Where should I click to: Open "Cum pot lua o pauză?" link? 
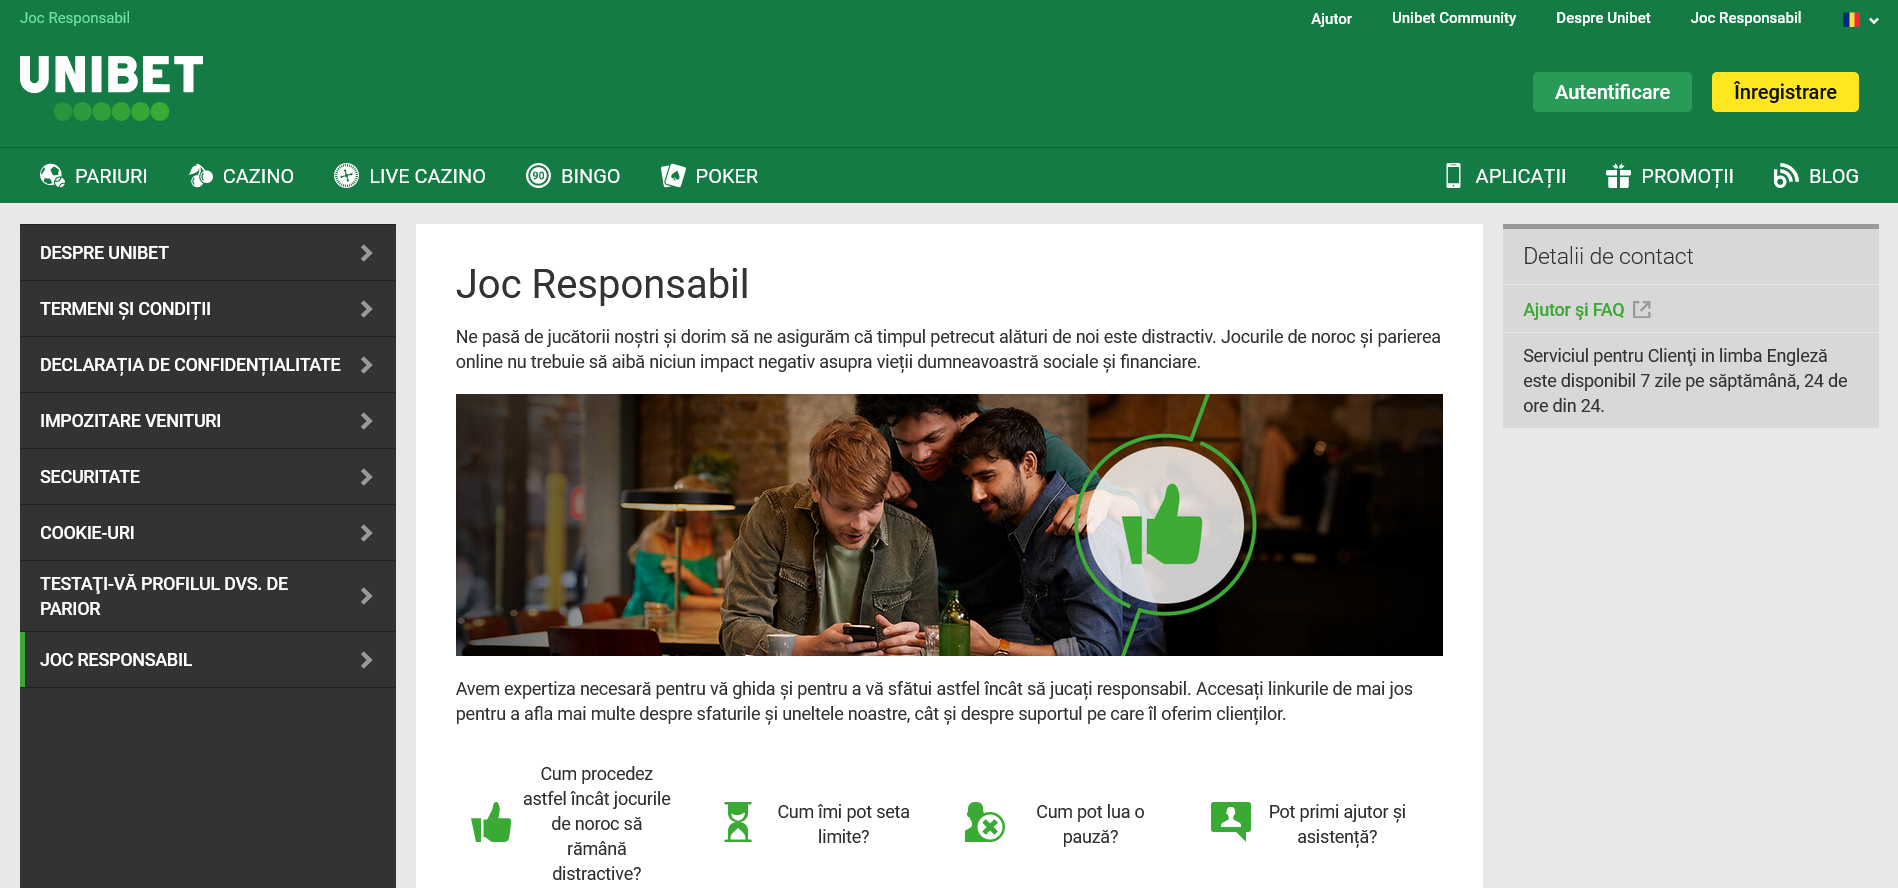click(1090, 824)
